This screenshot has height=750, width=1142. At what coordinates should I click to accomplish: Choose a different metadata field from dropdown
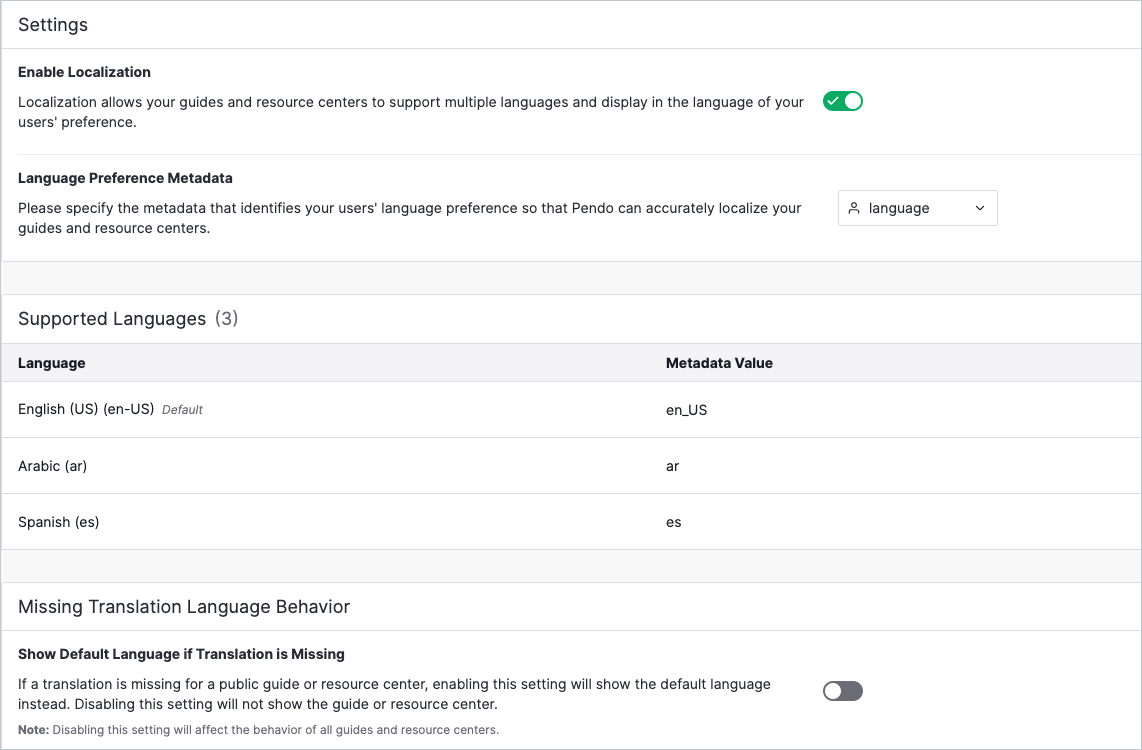tap(917, 208)
